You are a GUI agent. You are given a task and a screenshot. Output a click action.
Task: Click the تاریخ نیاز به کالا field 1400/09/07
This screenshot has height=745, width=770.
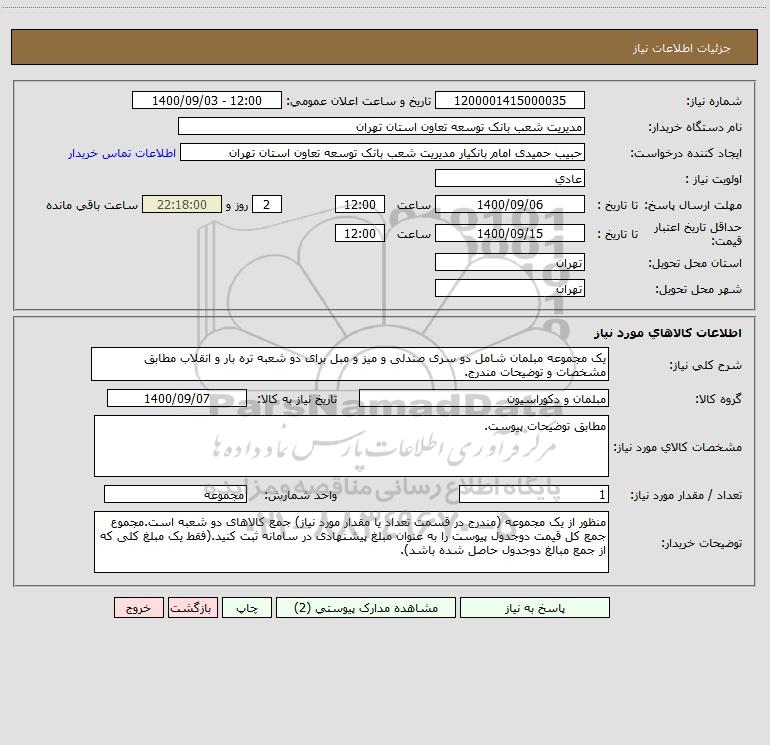tap(177, 398)
